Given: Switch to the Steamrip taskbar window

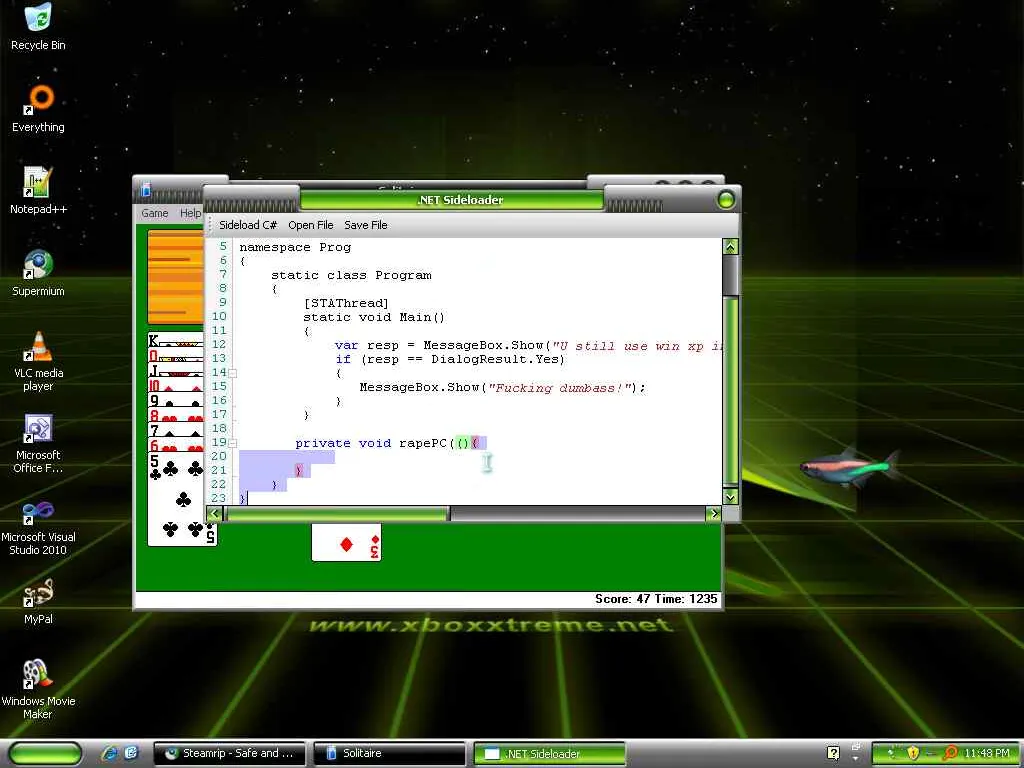Looking at the screenshot, I should [x=231, y=753].
